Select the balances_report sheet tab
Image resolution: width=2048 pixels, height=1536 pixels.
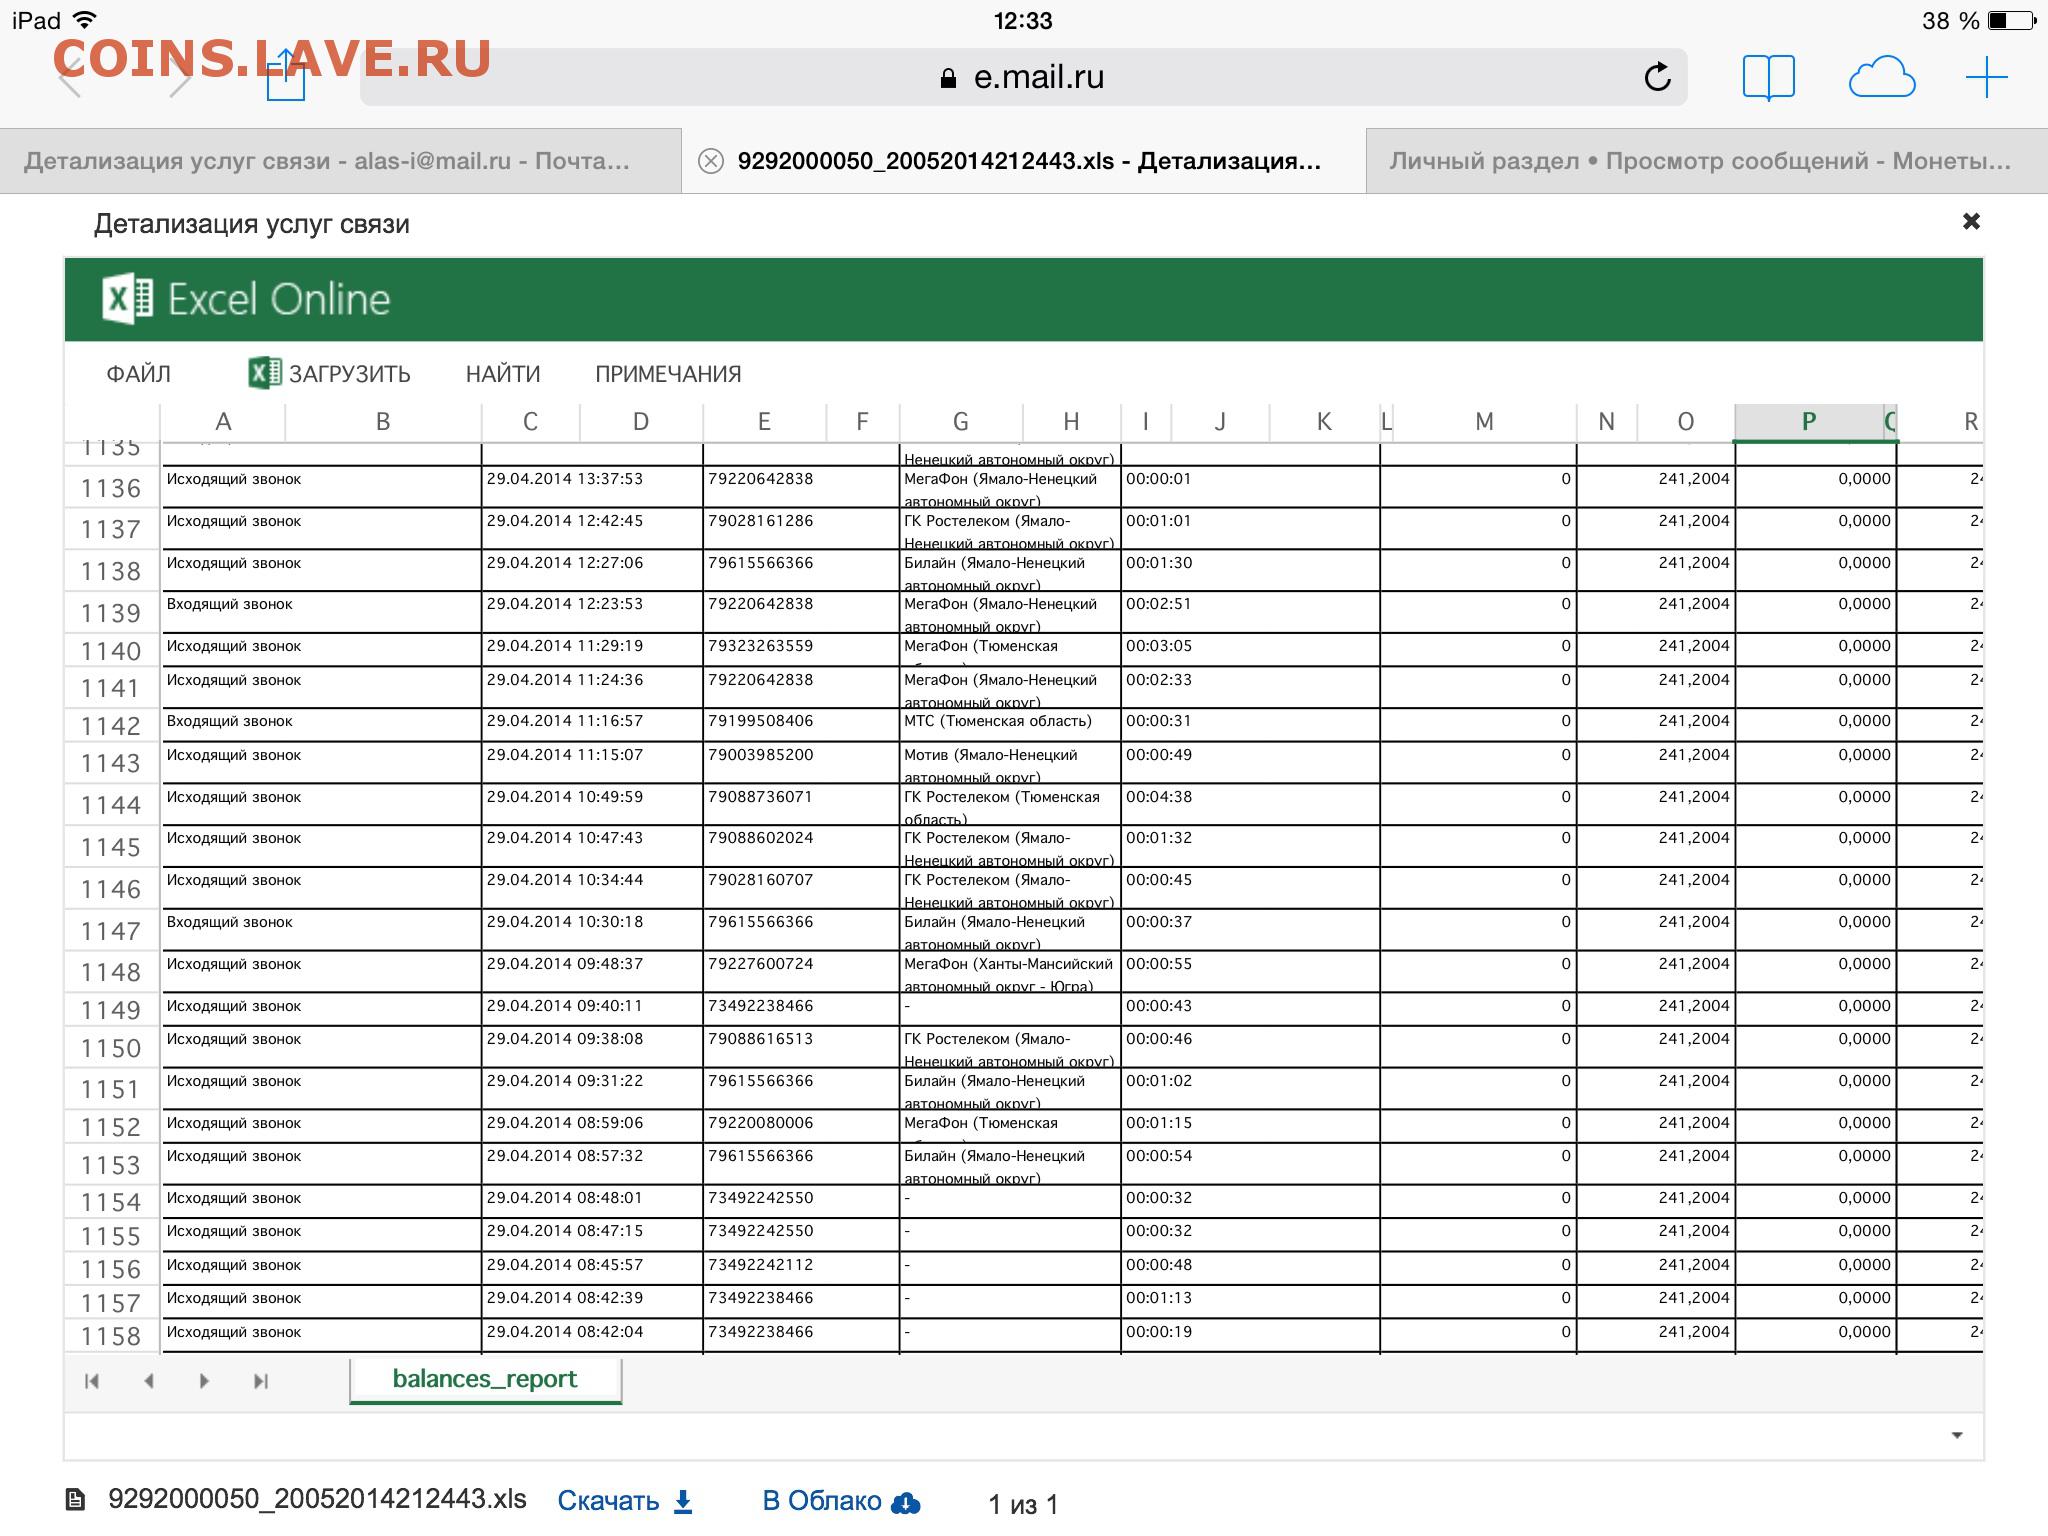click(485, 1379)
